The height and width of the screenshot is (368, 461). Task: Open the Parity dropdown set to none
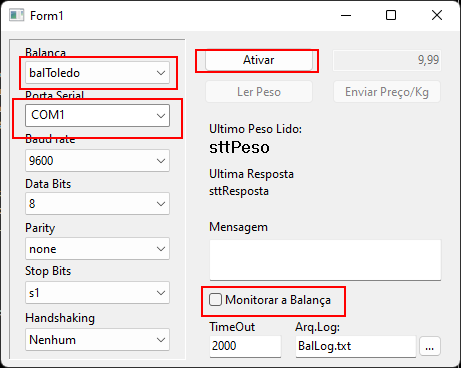(x=97, y=249)
